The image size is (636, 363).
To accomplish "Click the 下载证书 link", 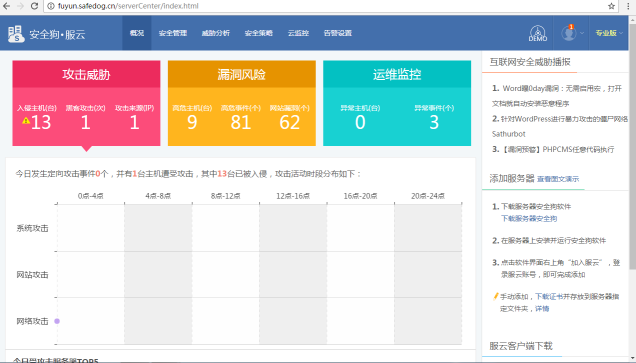I will click(x=549, y=296).
